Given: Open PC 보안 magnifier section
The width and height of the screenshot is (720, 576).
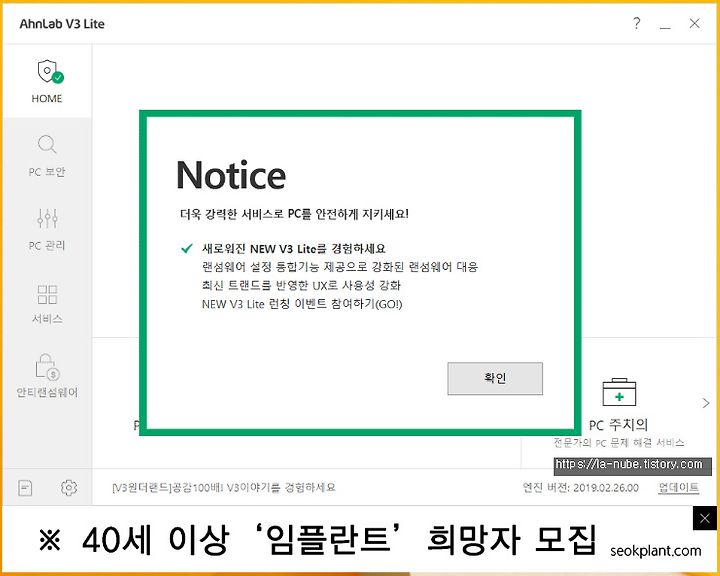Looking at the screenshot, I should point(47,144).
